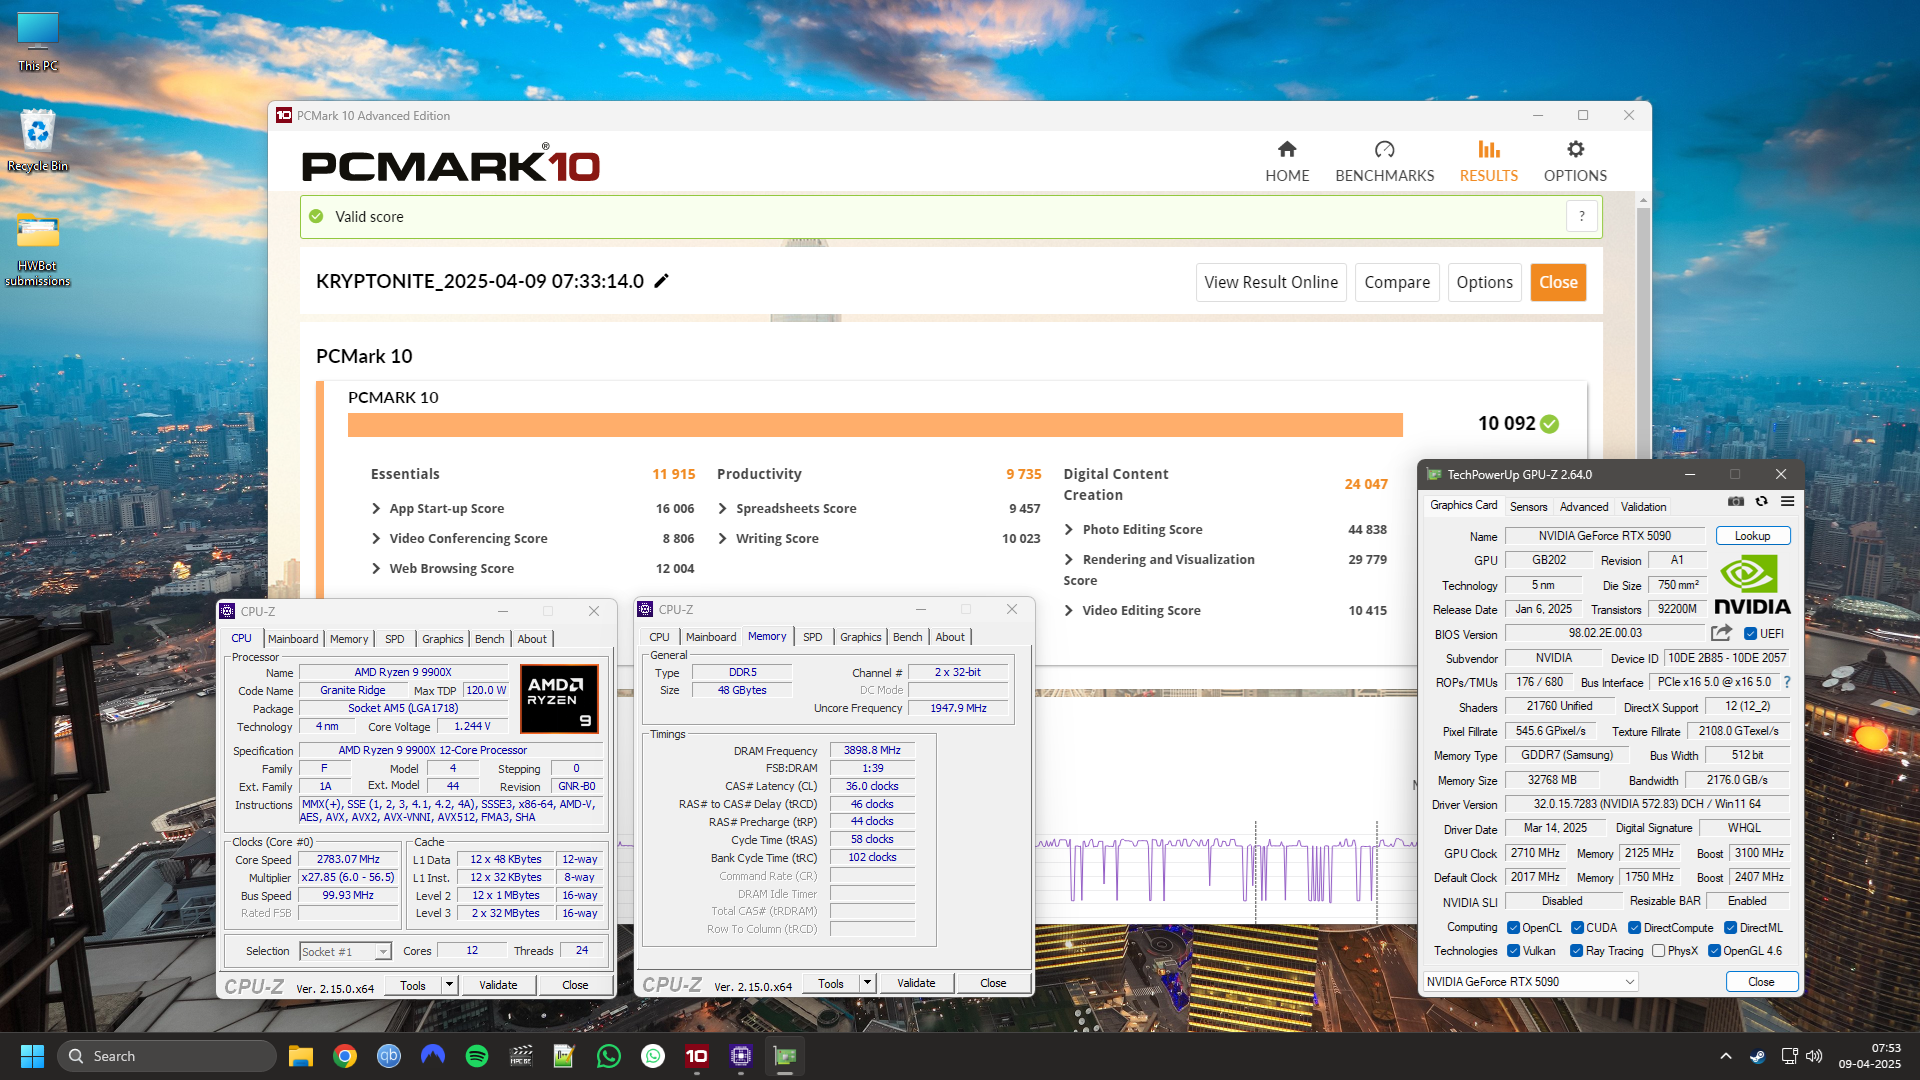Open the Validation tab in GPU-Z
The height and width of the screenshot is (1080, 1920).
click(x=1643, y=506)
